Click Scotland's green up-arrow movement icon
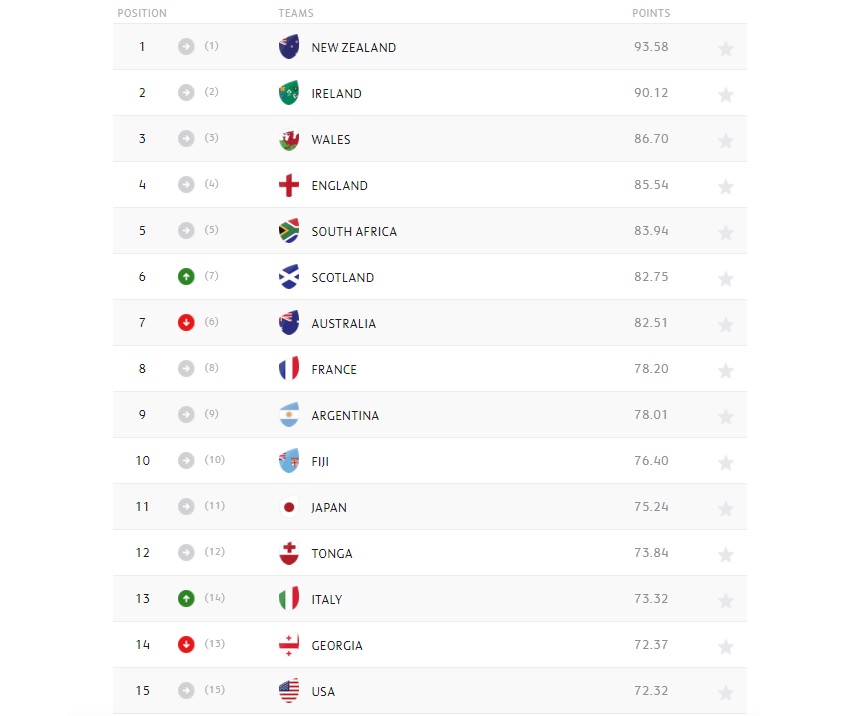This screenshot has height=716, width=850. point(186,277)
